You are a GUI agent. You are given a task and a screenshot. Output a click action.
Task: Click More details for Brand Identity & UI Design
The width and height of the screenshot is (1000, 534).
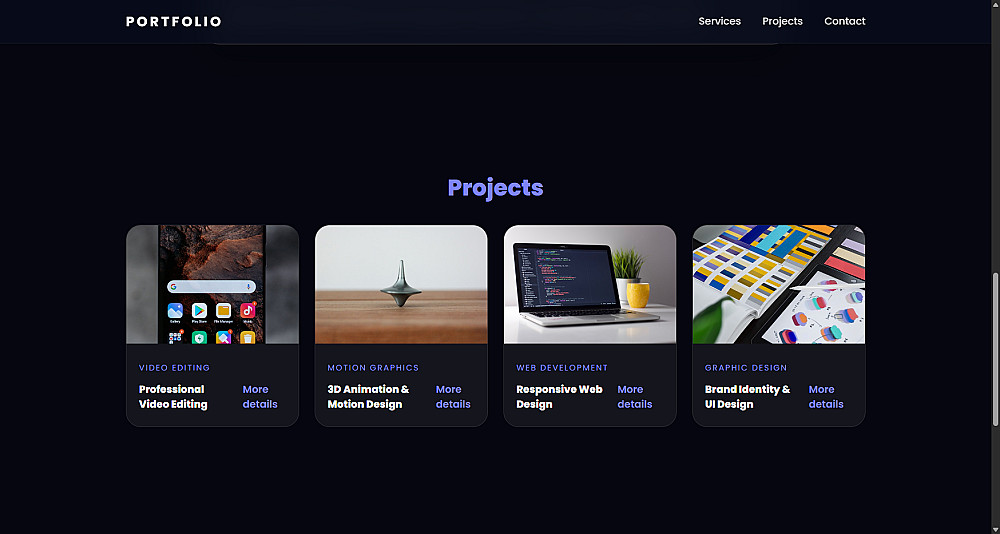pyautogui.click(x=826, y=397)
